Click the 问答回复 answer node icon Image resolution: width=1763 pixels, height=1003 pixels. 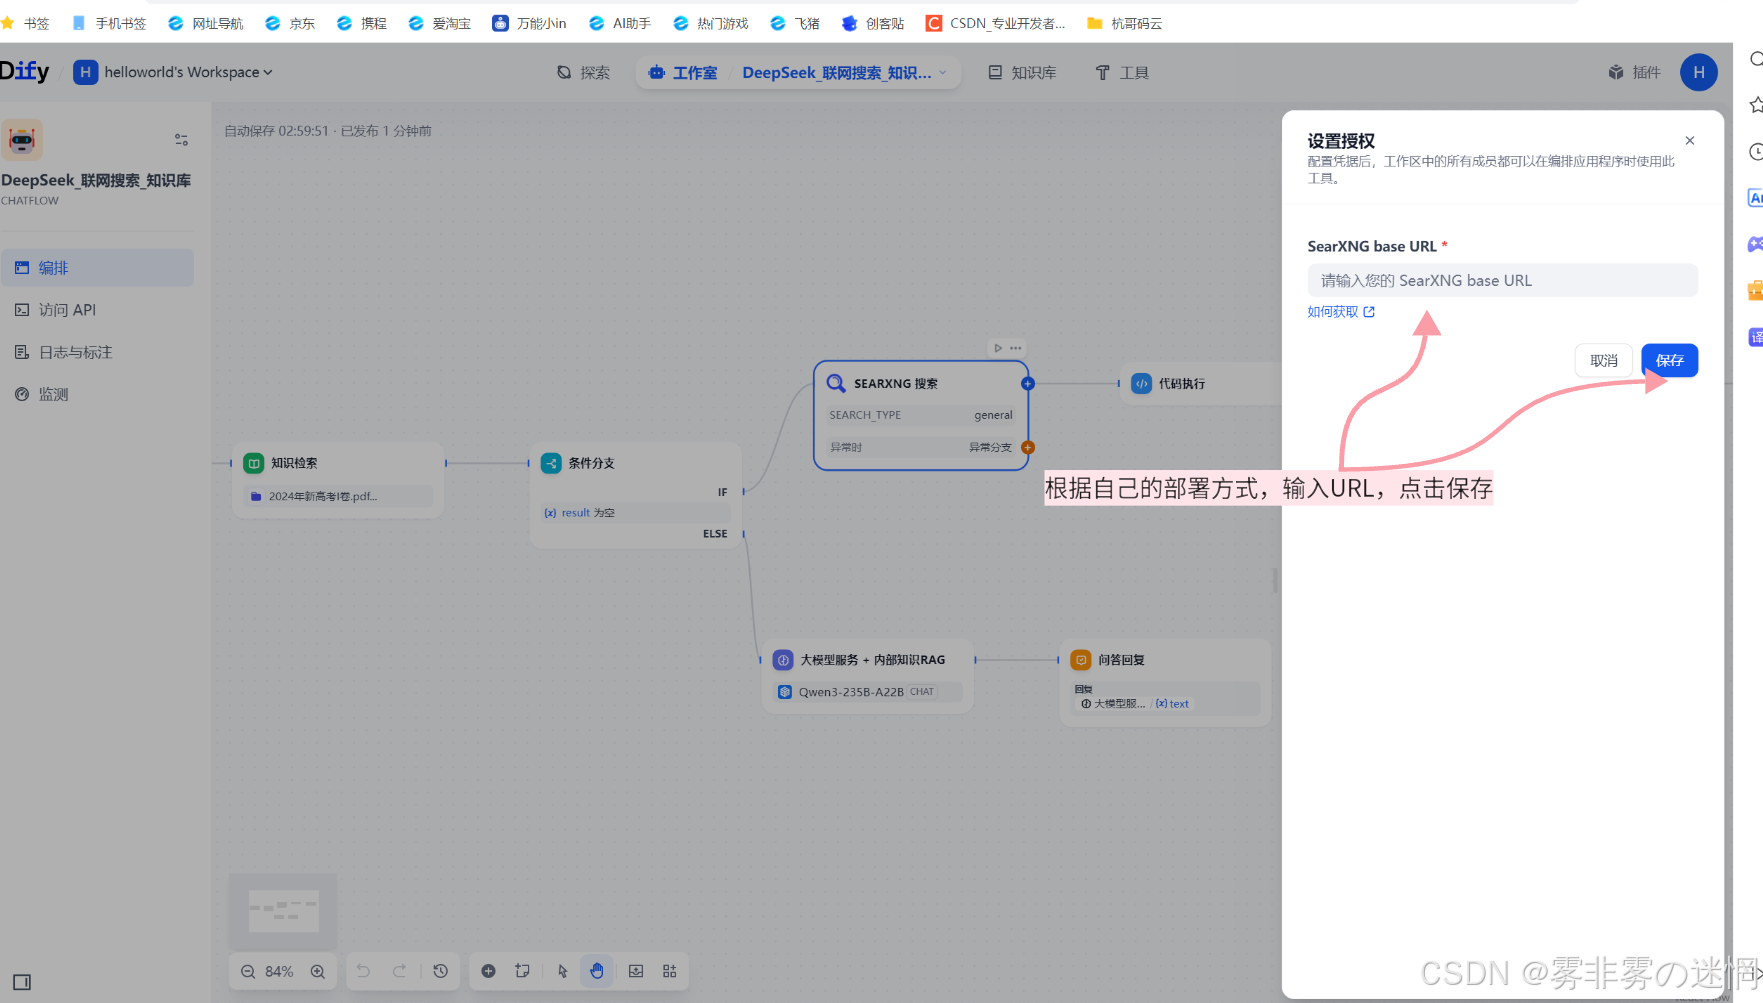(1081, 660)
